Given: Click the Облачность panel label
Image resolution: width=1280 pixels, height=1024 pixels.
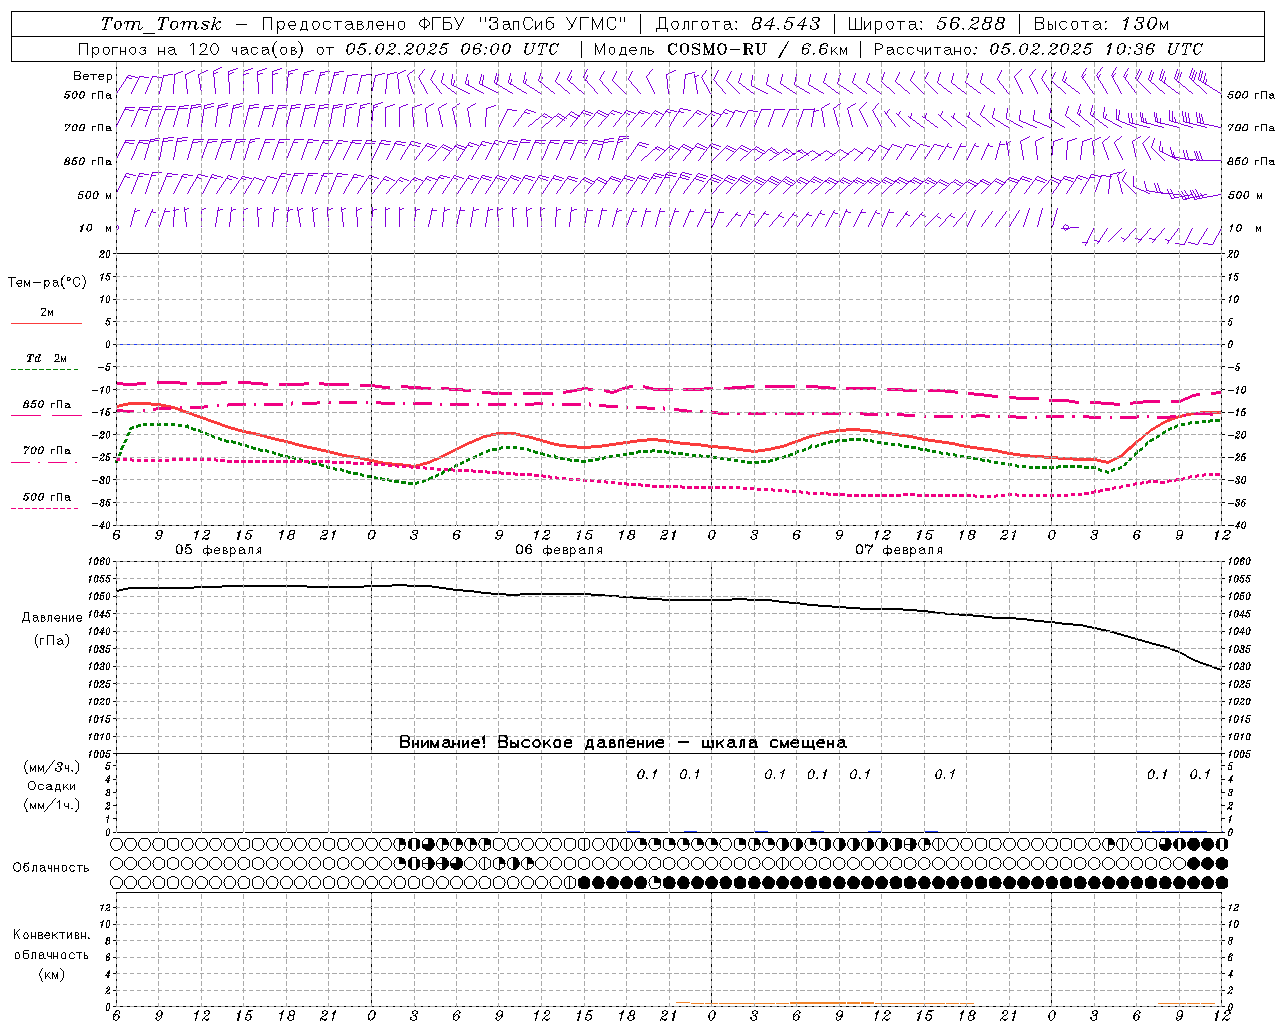Looking at the screenshot, I should tap(51, 868).
